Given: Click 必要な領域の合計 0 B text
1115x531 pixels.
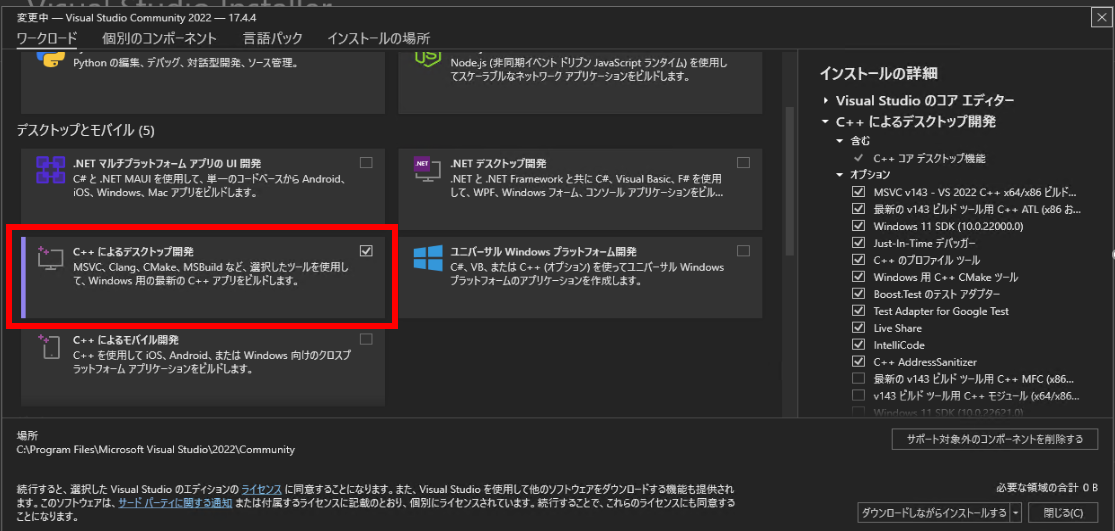Looking at the screenshot, I should tap(1047, 488).
